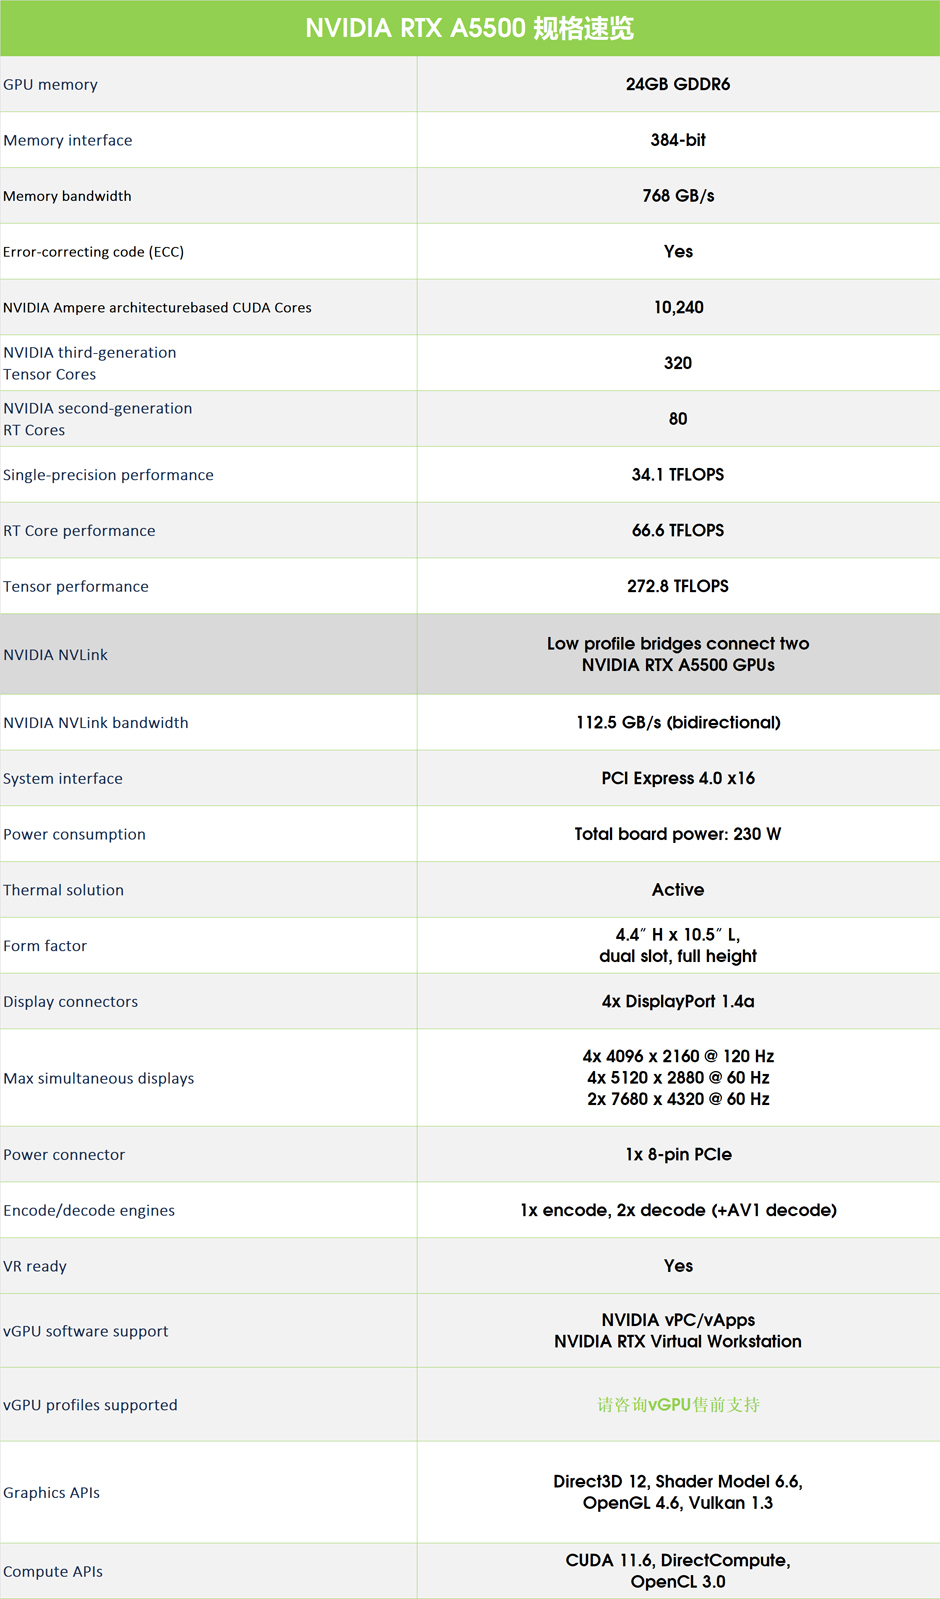Click the 24GB GDDR6 value
940x1599 pixels.
tap(678, 84)
